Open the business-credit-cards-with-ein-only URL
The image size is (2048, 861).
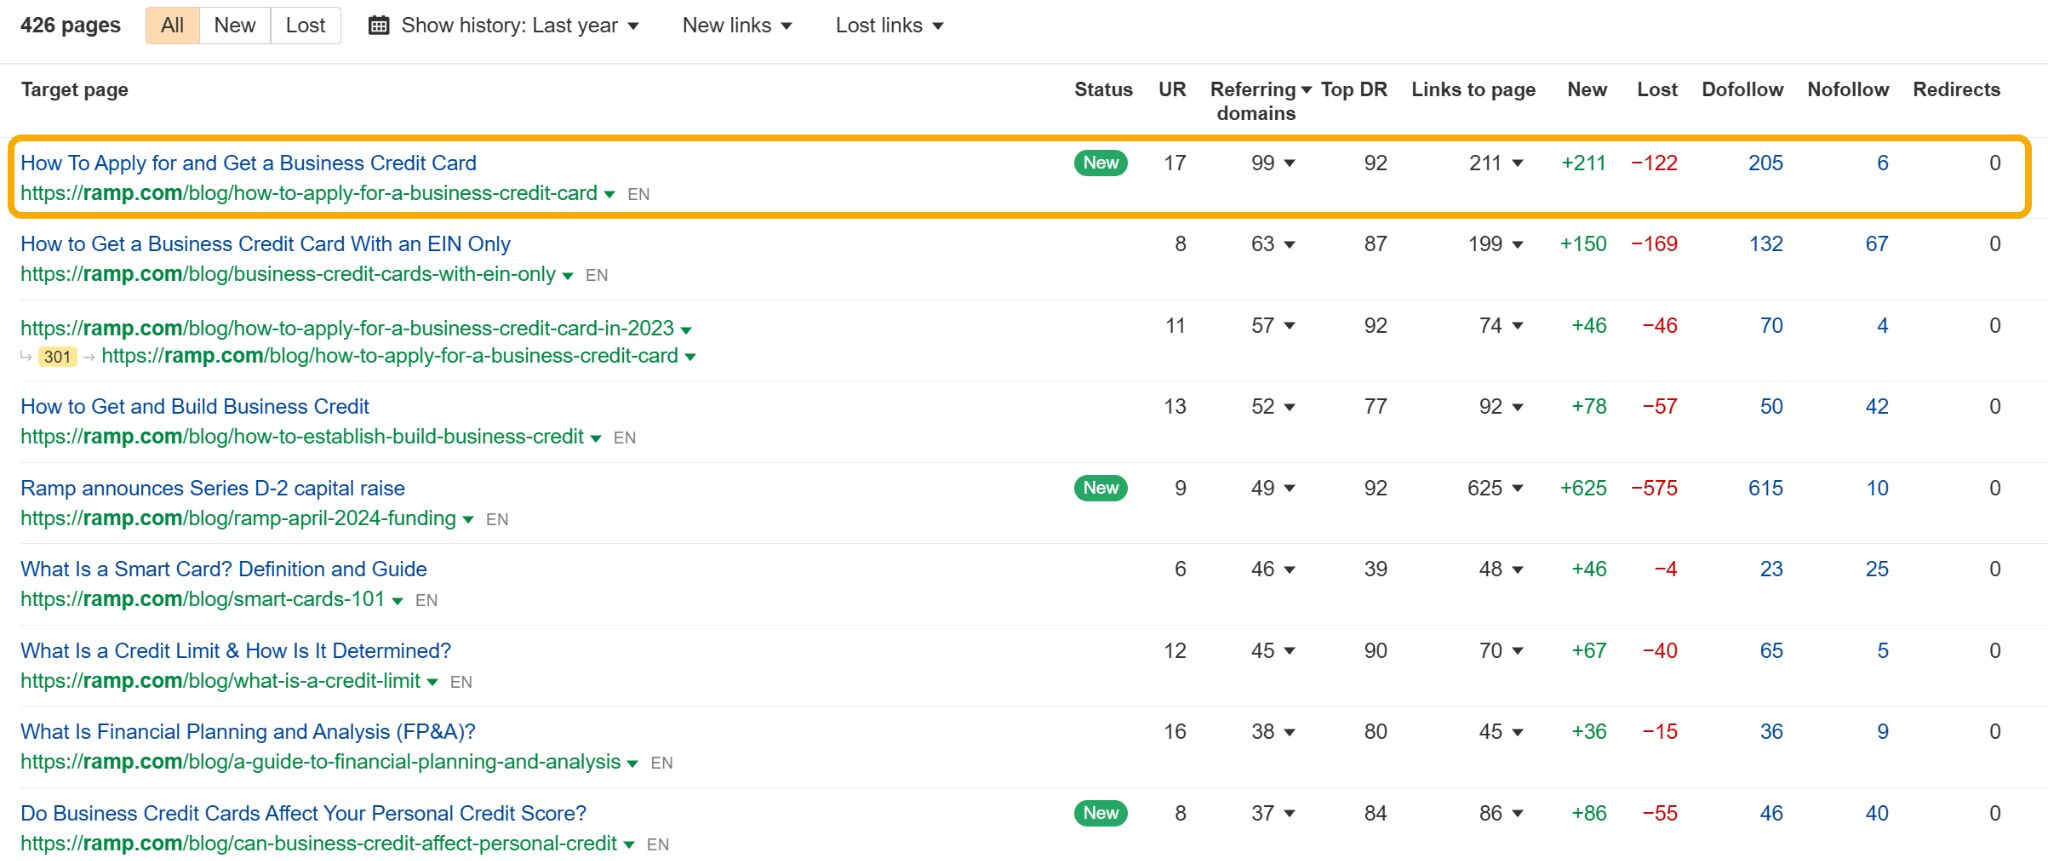[288, 274]
